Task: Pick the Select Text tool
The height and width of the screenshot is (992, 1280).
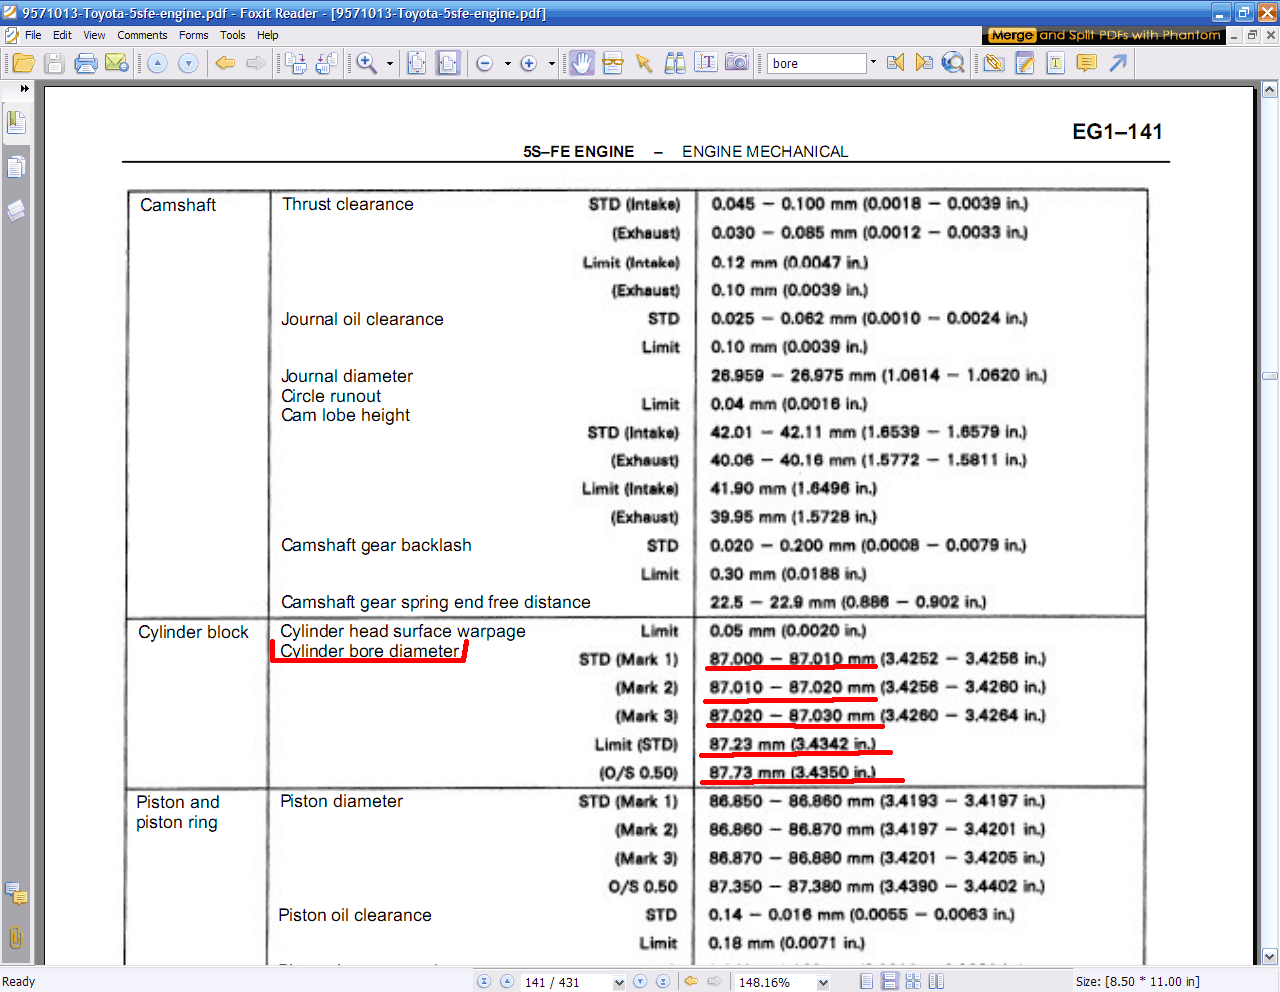Action: tap(706, 63)
